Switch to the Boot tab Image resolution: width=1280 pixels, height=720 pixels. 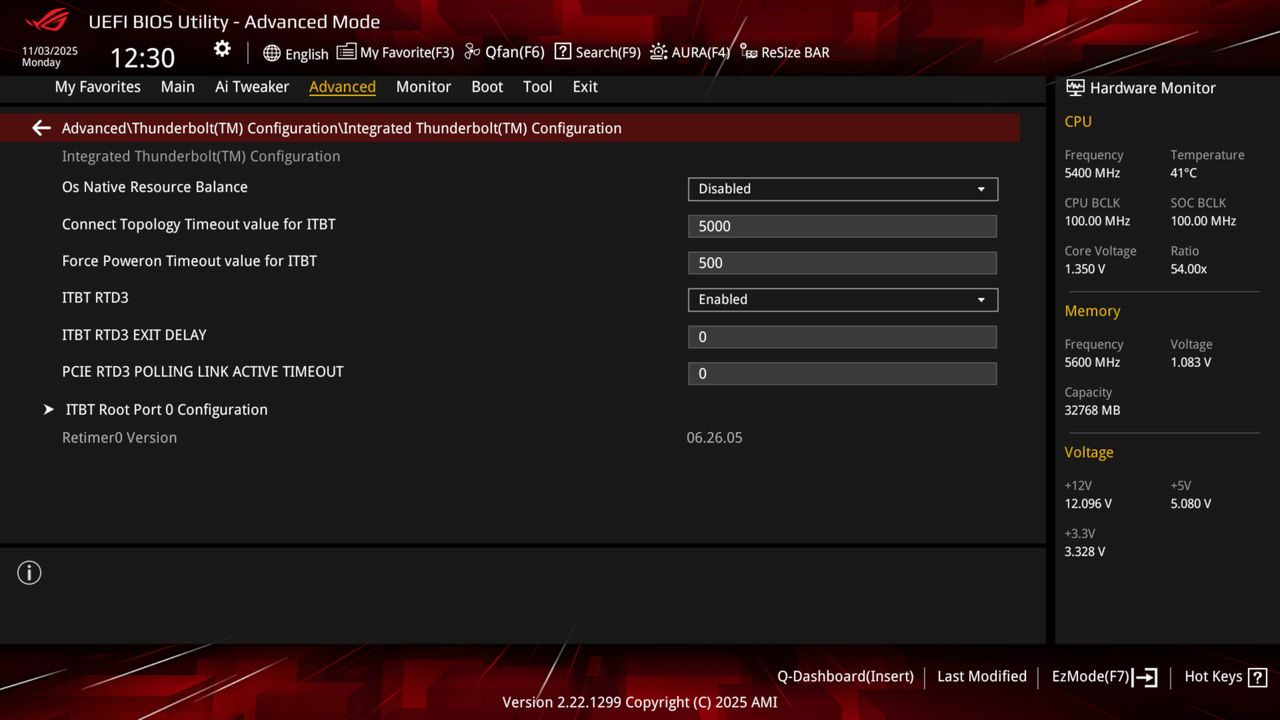(x=487, y=87)
